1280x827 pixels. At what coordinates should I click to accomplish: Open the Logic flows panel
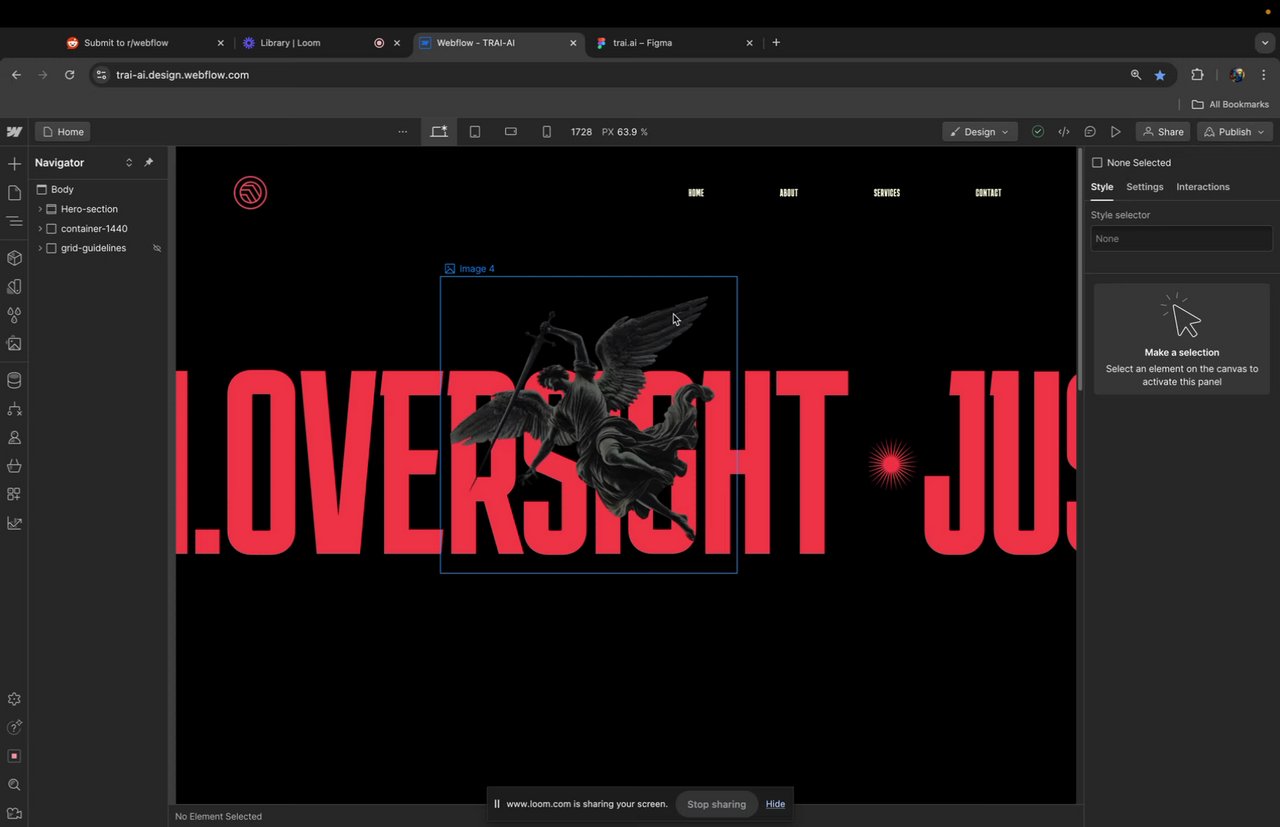coord(14,409)
